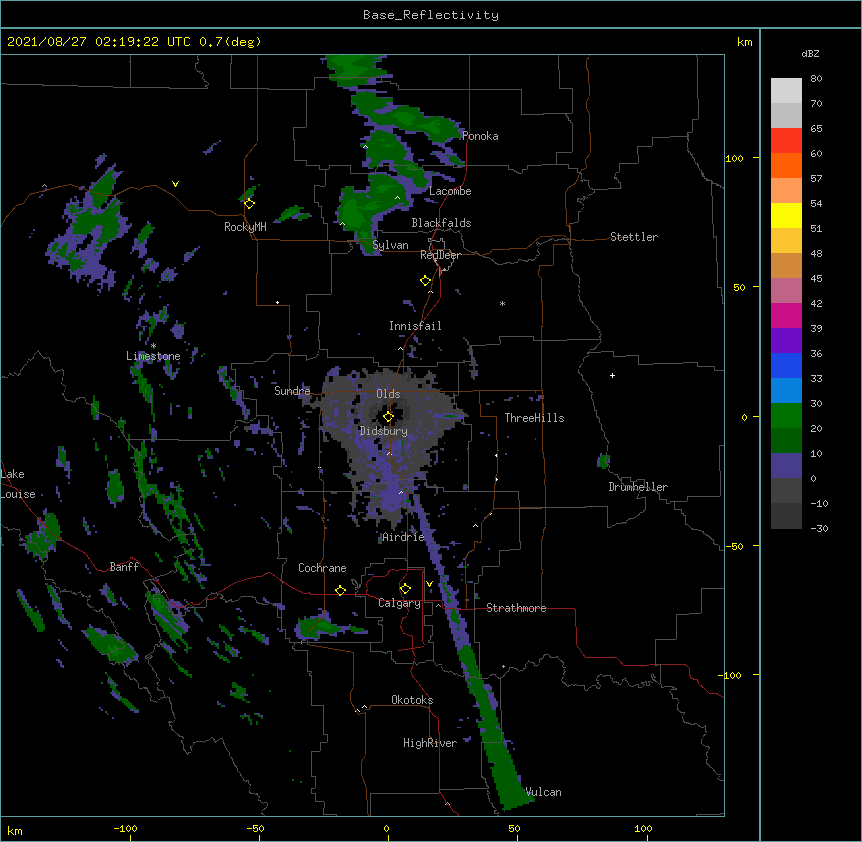Image resolution: width=862 pixels, height=842 pixels.
Task: Click the Blackfalds city label
Action: pyautogui.click(x=441, y=223)
